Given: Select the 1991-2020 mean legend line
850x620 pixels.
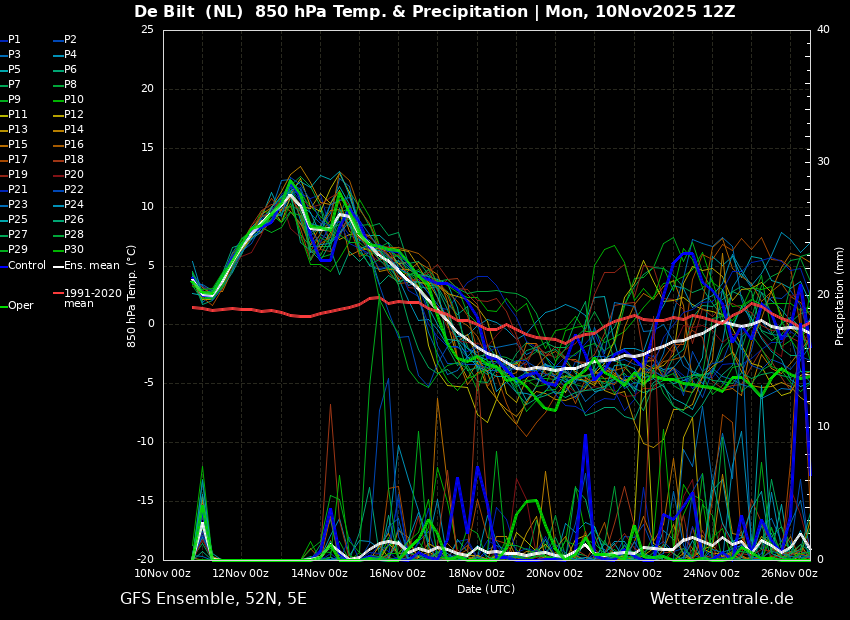Looking at the screenshot, I should click(x=58, y=293).
